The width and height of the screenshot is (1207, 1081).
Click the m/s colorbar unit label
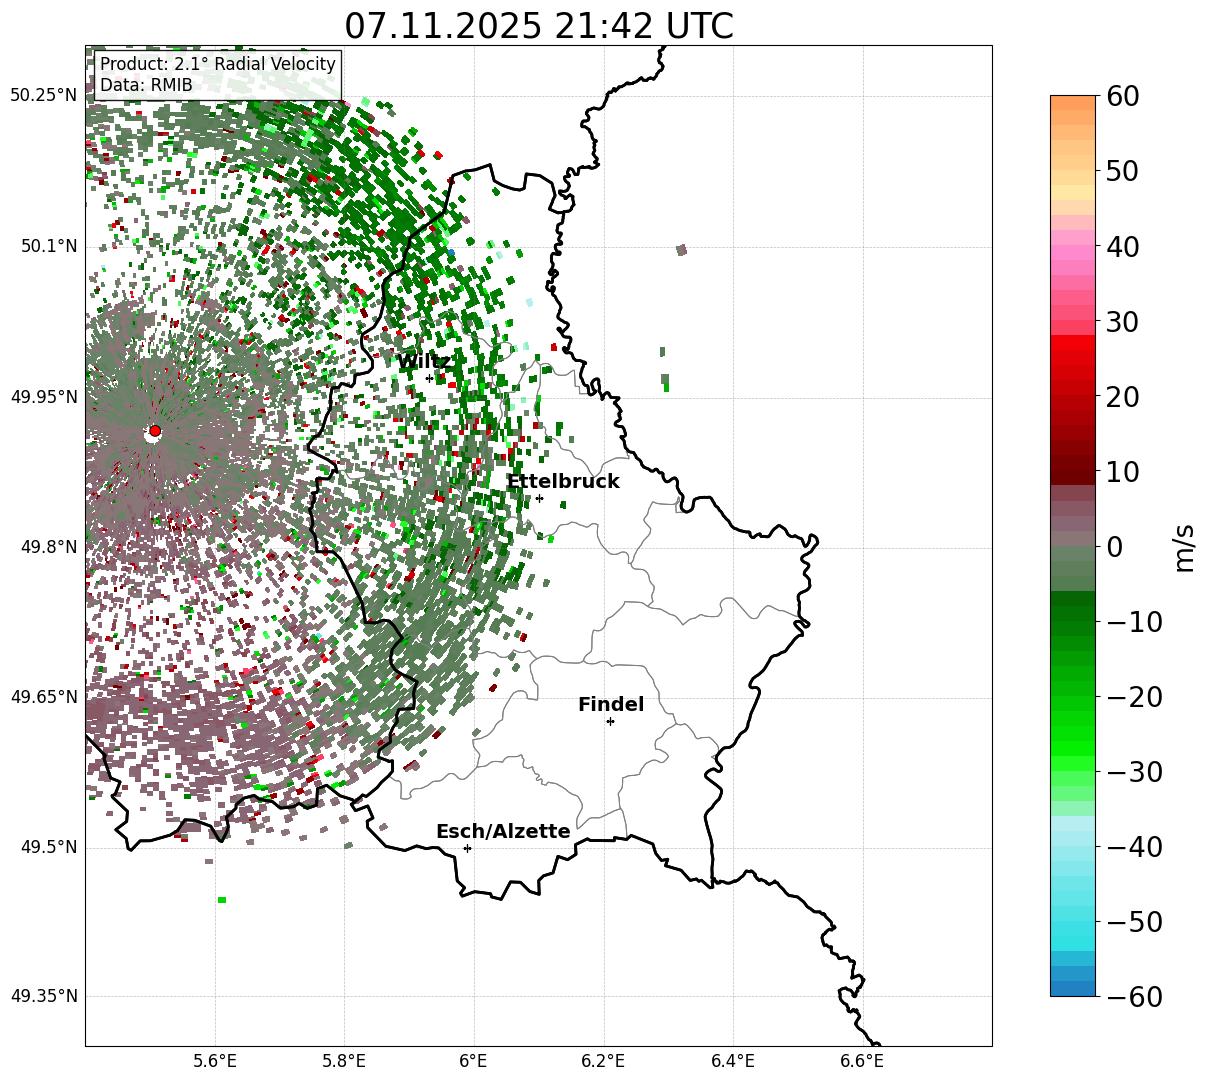(x=1184, y=546)
